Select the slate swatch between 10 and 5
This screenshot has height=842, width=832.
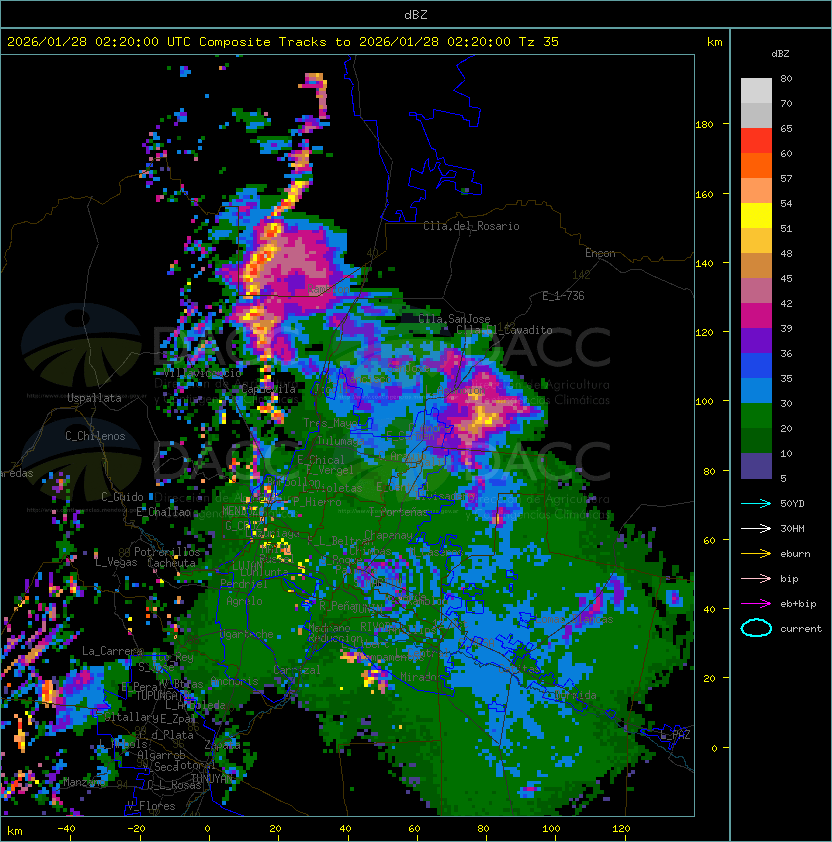pos(756,466)
